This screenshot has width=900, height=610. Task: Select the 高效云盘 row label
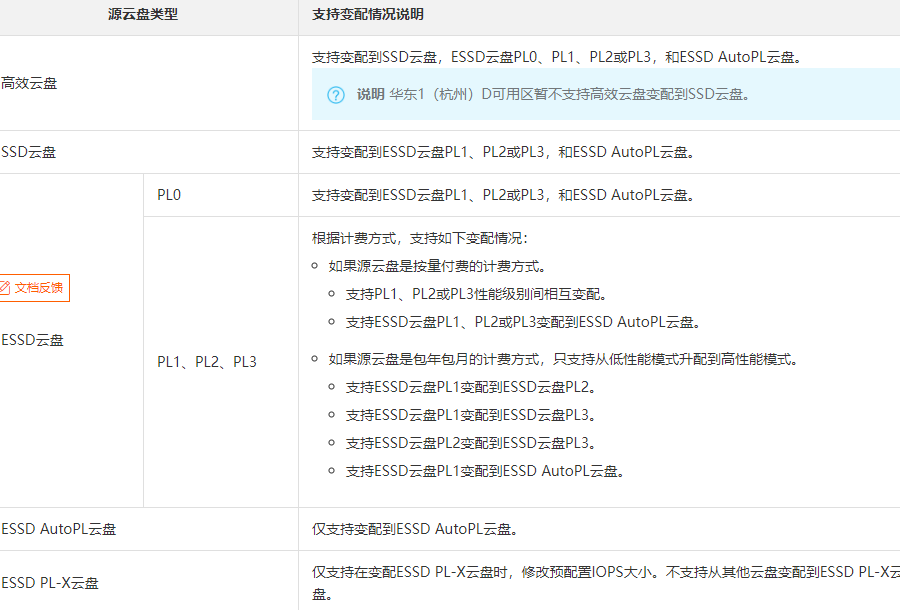tap(29, 83)
